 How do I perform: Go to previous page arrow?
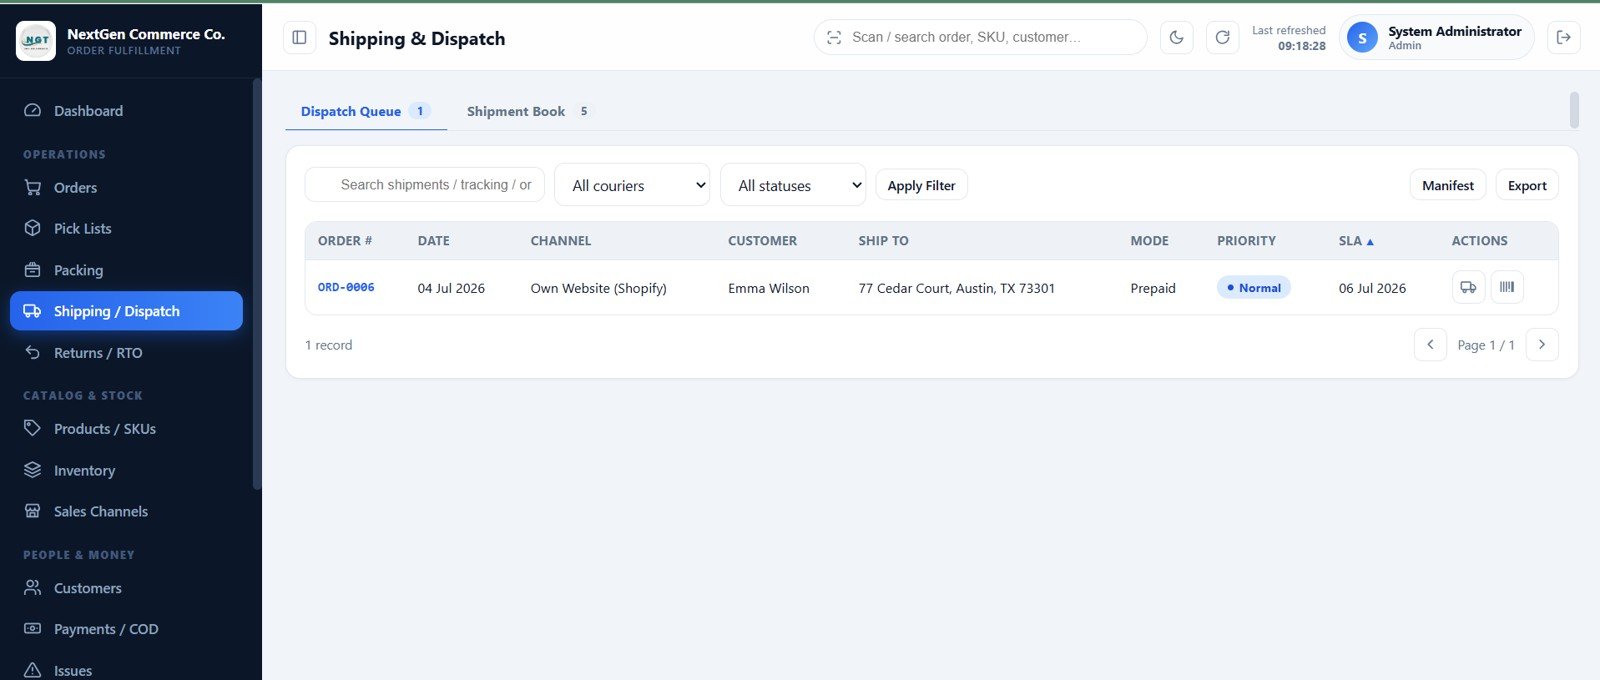coord(1430,345)
